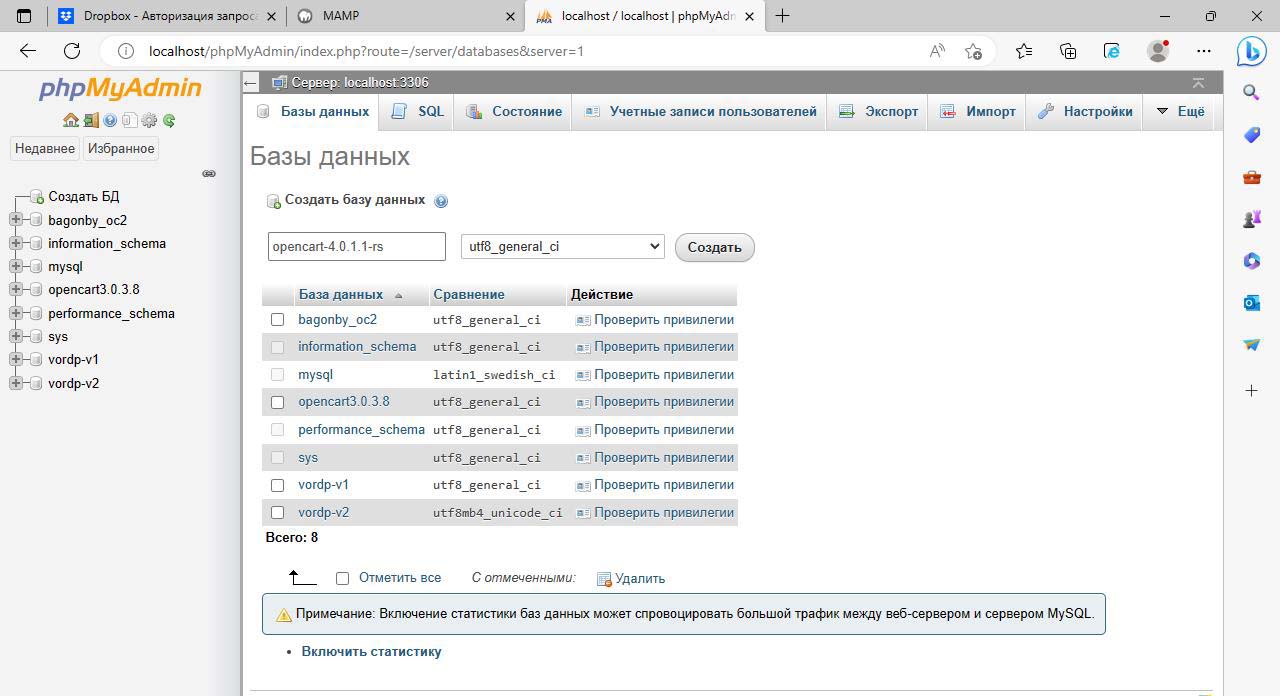
Task: Reload navigation panel with green refresh icon
Action: (x=169, y=120)
